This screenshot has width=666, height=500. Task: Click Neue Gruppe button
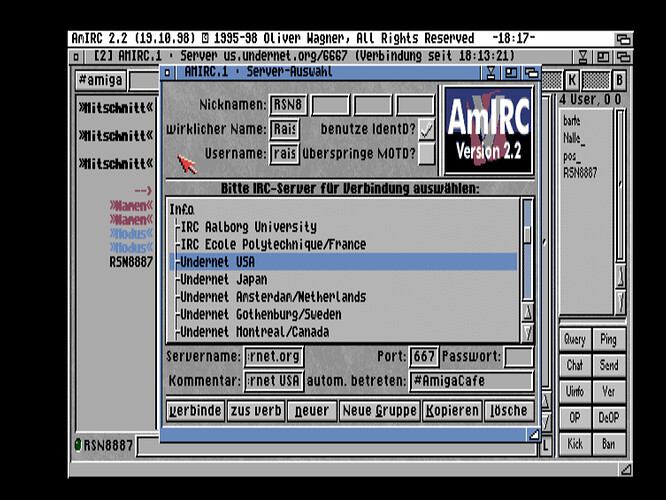tap(379, 410)
